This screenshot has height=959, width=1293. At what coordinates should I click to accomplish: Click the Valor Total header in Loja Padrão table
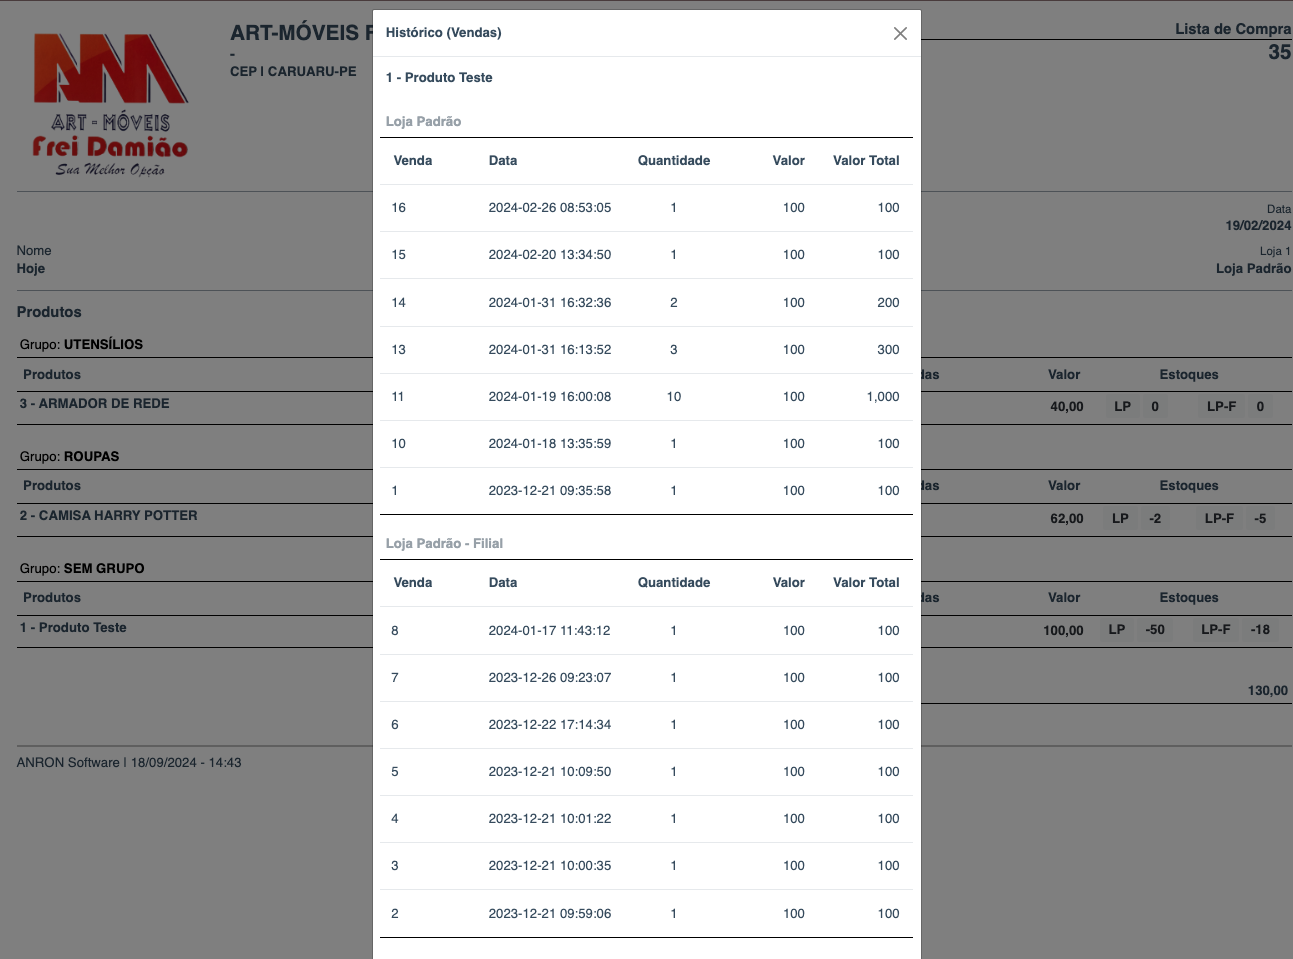(x=865, y=161)
